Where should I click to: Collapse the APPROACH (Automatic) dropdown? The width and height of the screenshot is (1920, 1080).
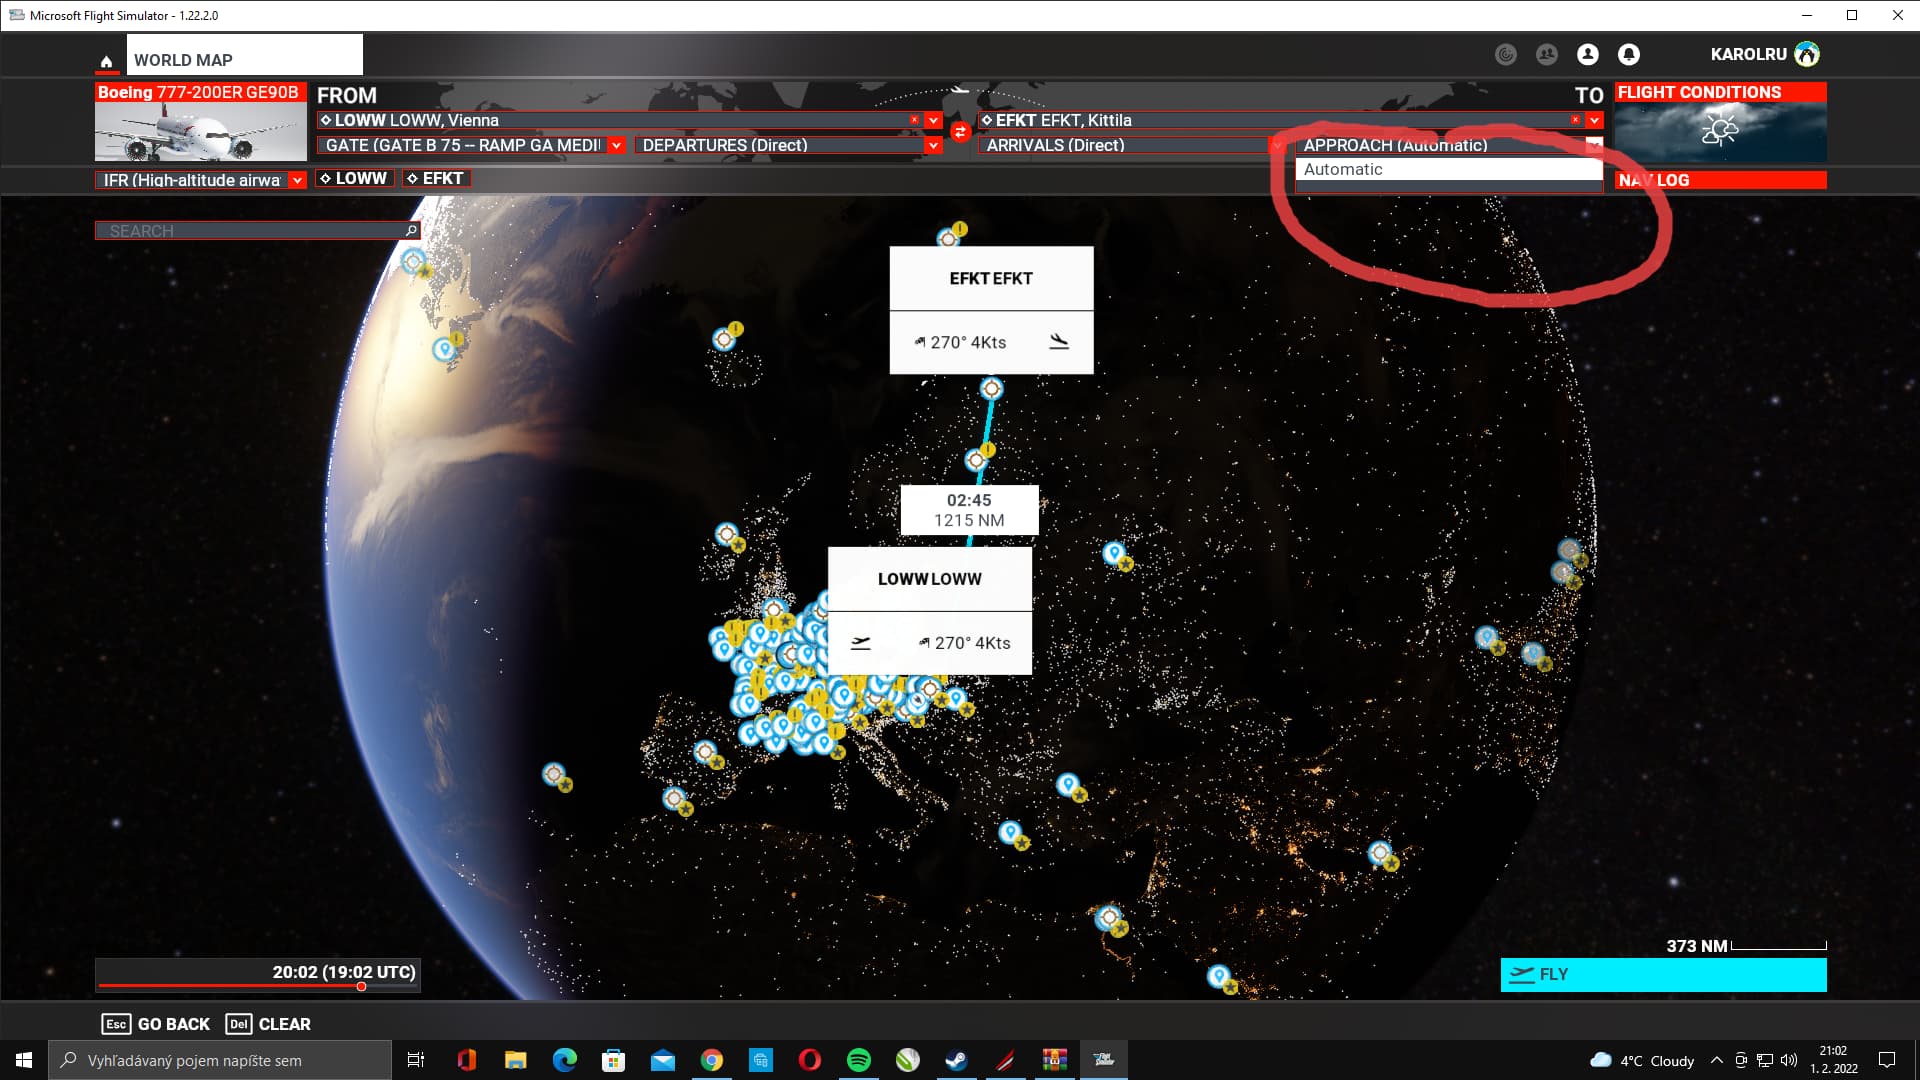(x=1594, y=145)
